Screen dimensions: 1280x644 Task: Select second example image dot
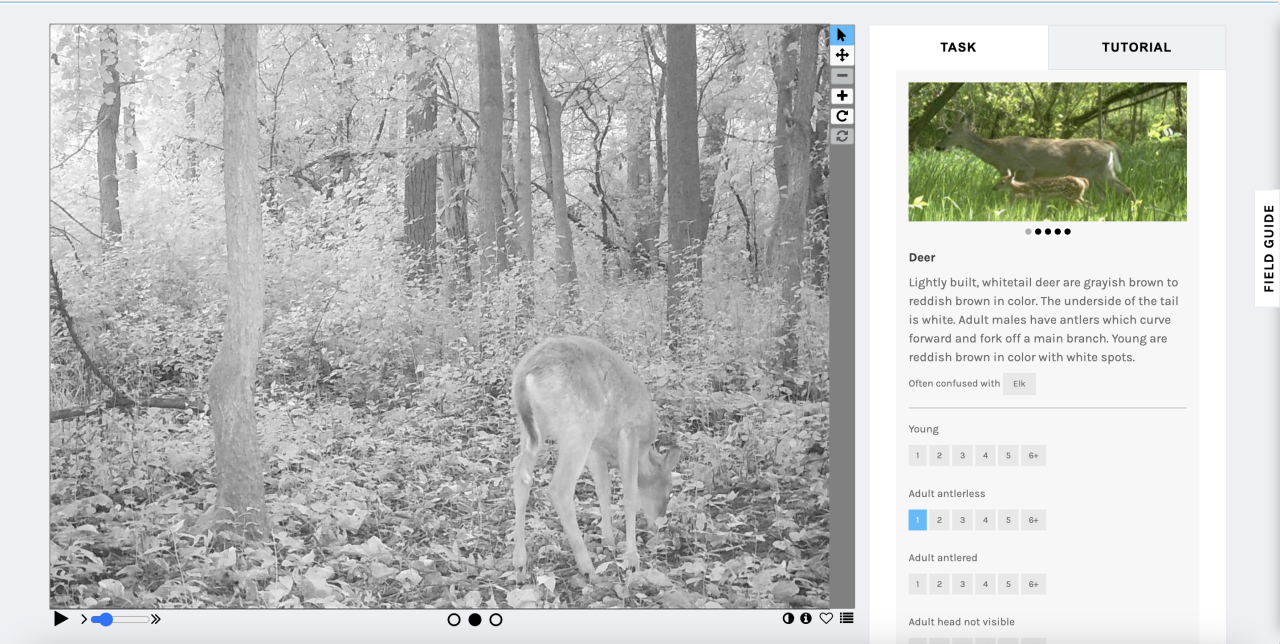pos(1038,231)
